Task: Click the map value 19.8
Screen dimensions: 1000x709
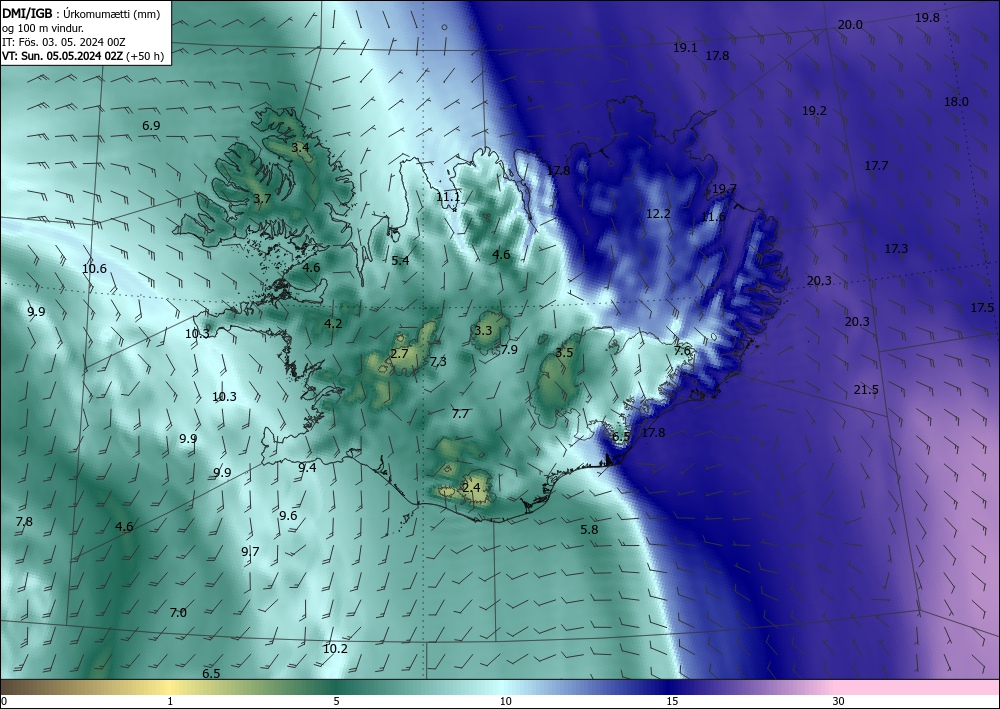Action: pos(927,18)
